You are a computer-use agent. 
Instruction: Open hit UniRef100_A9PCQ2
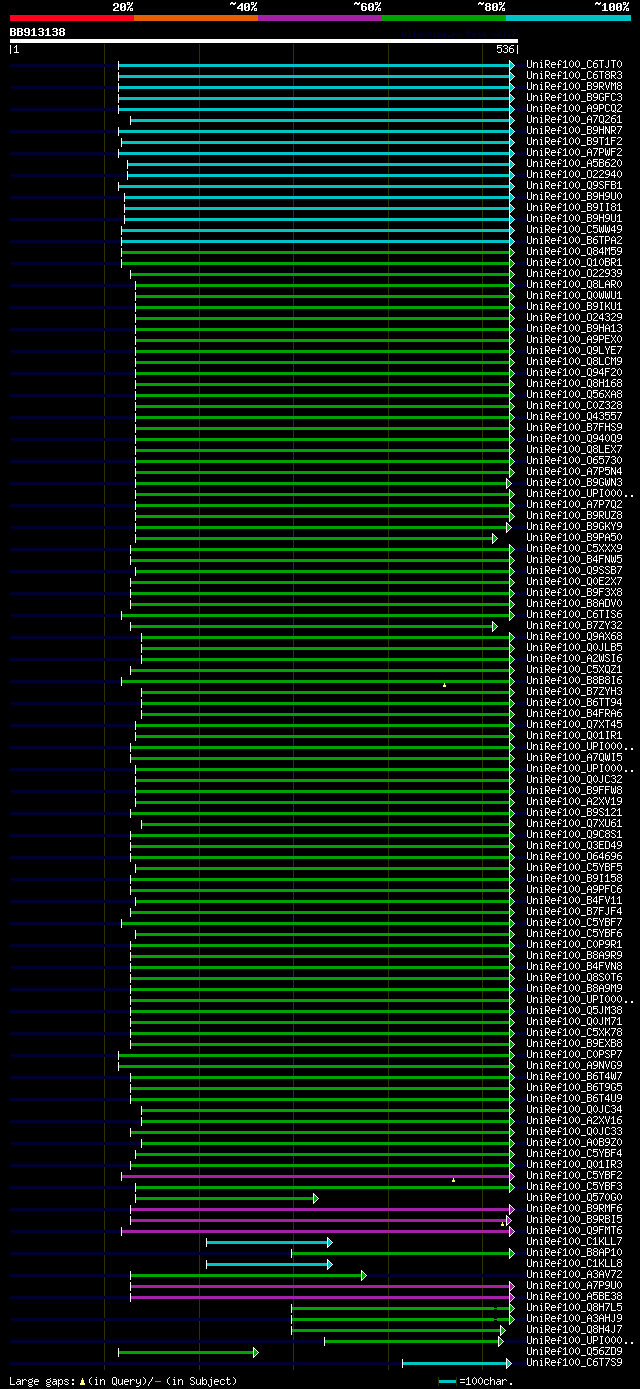[x=574, y=109]
